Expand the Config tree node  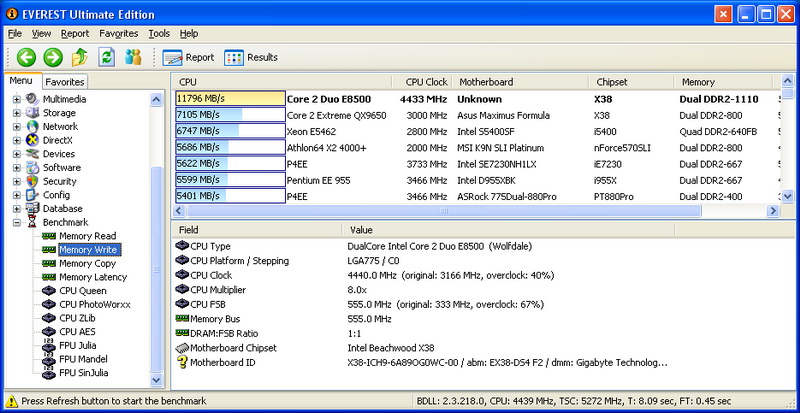(x=17, y=195)
